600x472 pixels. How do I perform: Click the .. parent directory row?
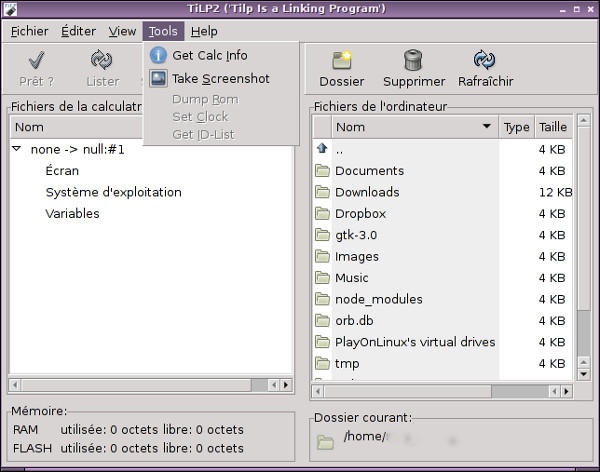click(442, 149)
